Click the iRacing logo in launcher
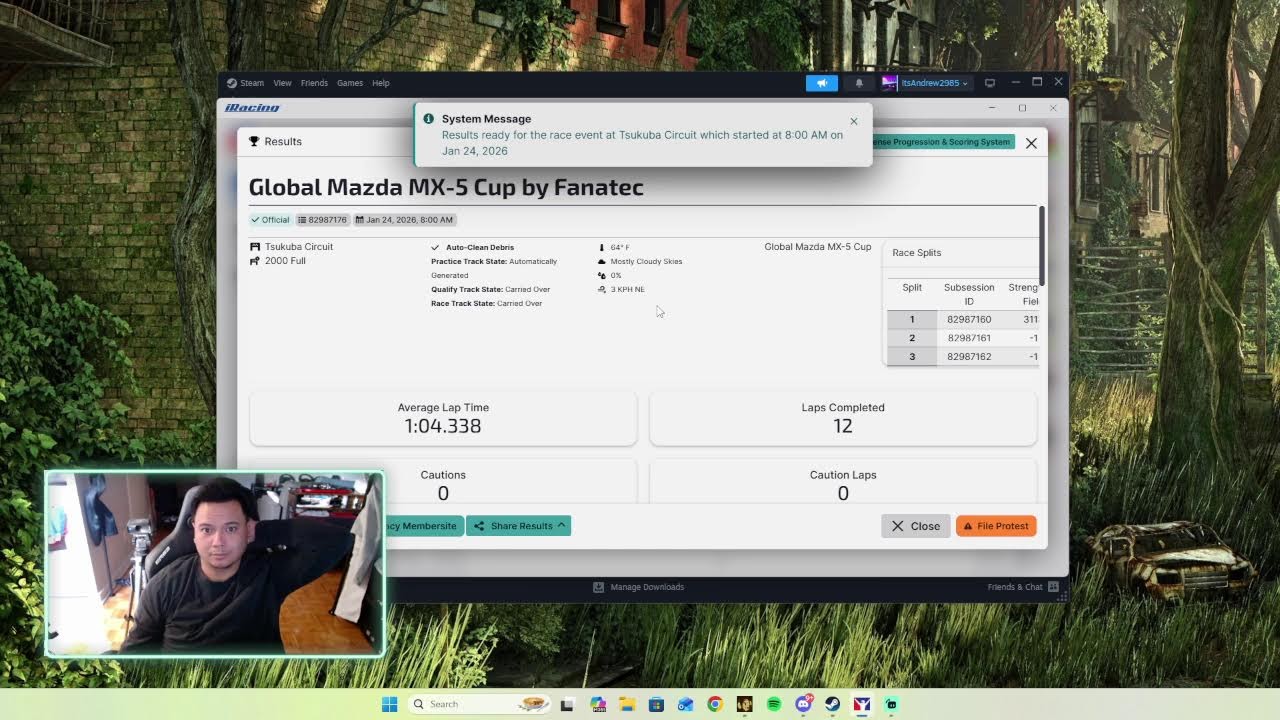Image resolution: width=1280 pixels, height=720 pixels. coord(252,108)
